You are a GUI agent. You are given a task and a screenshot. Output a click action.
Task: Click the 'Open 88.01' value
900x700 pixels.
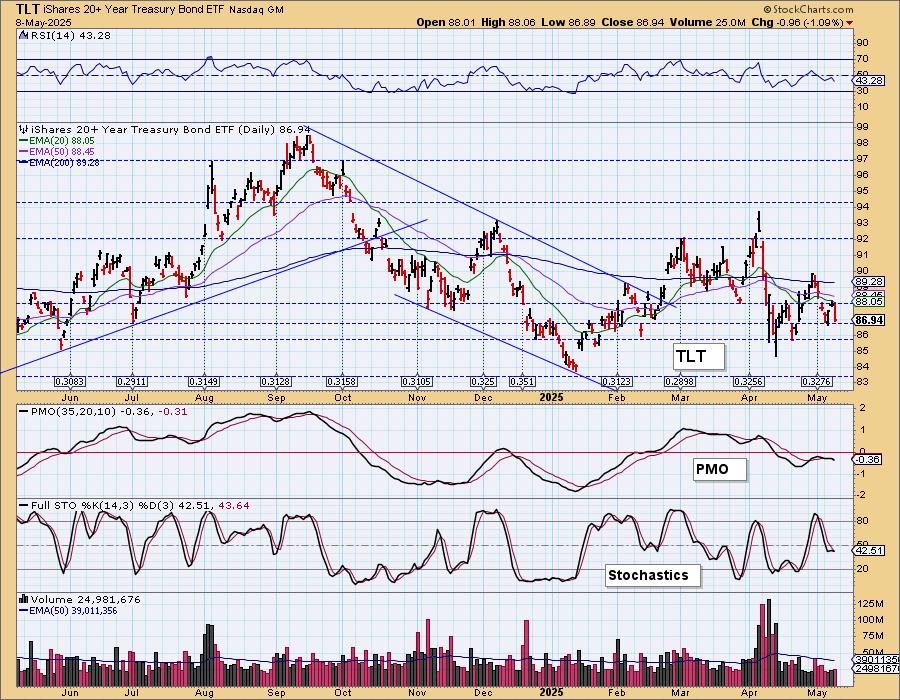pos(445,23)
